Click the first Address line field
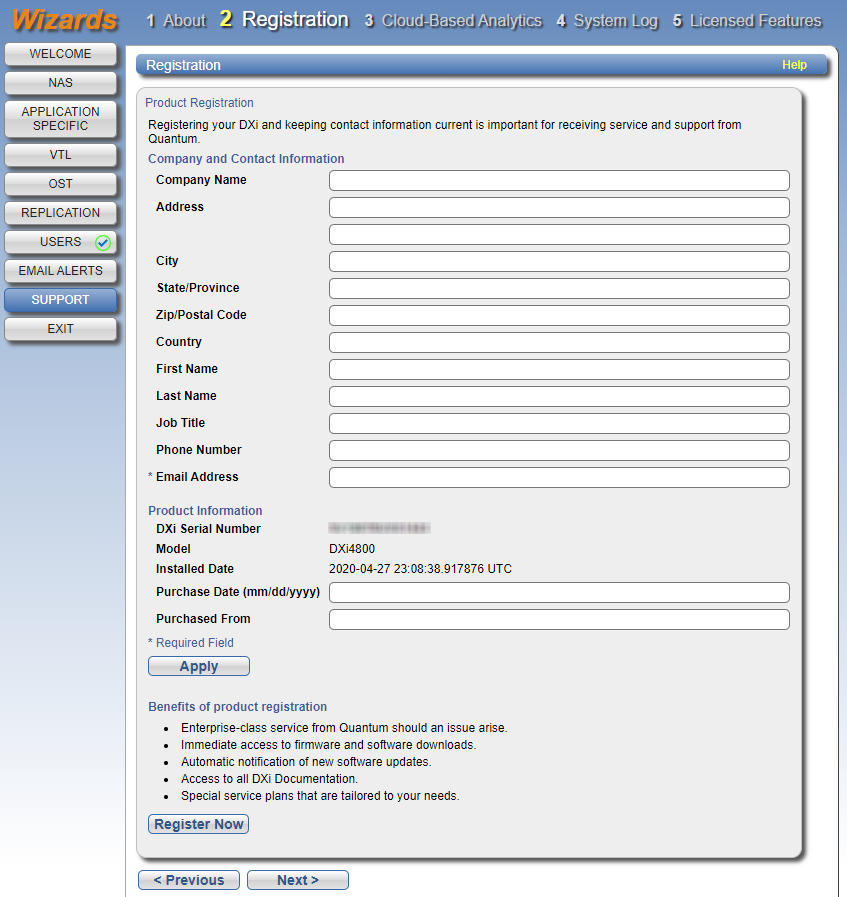Screen dimensions: 847x897 pos(559,208)
